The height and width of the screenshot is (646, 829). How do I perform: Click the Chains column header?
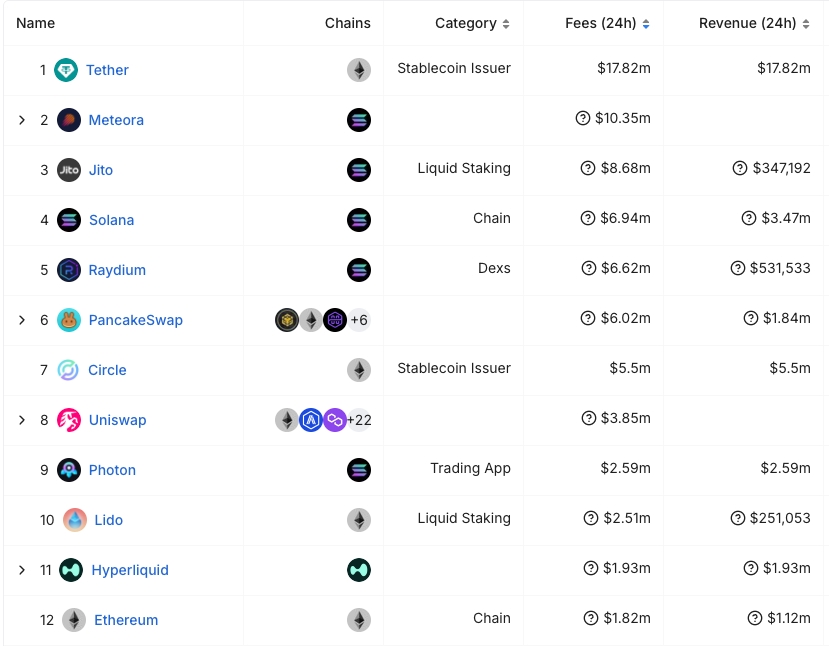[x=347, y=23]
